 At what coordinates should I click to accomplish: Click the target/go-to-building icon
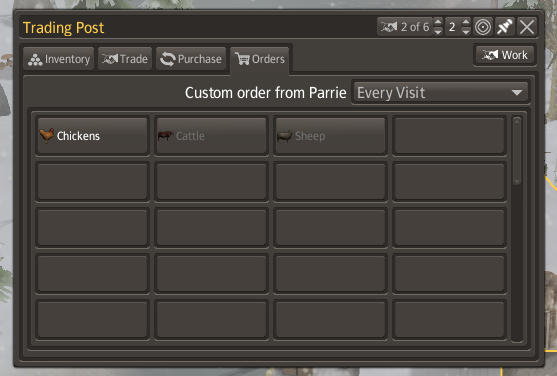point(483,27)
